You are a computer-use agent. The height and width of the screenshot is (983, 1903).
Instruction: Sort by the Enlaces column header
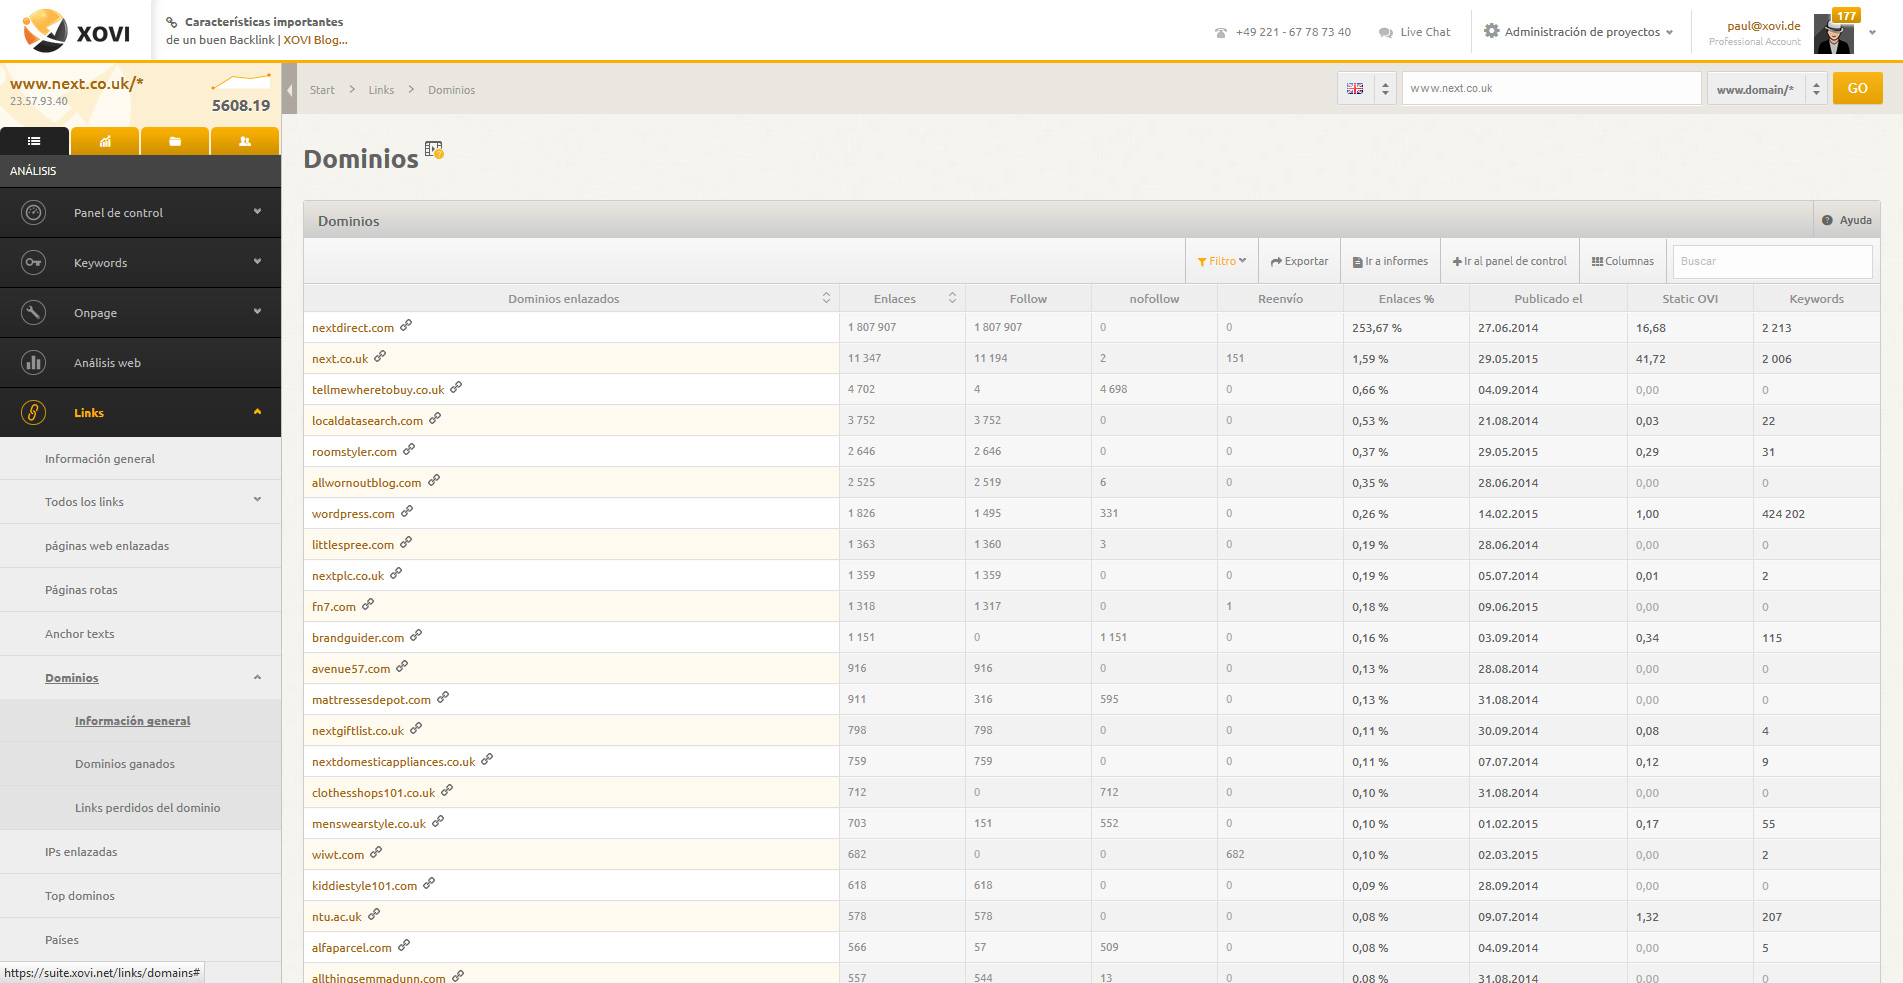tap(895, 299)
